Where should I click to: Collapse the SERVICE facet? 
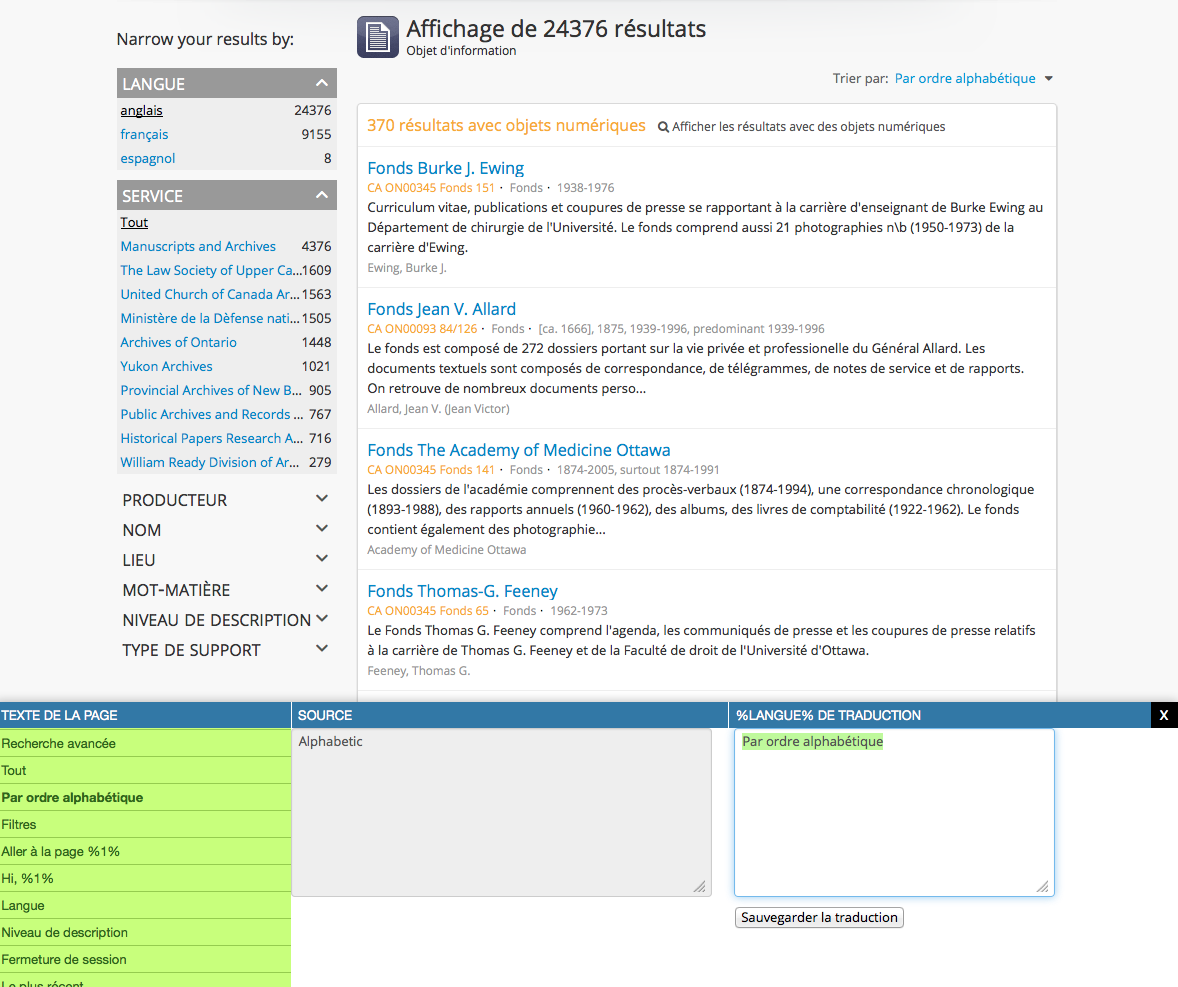point(321,196)
